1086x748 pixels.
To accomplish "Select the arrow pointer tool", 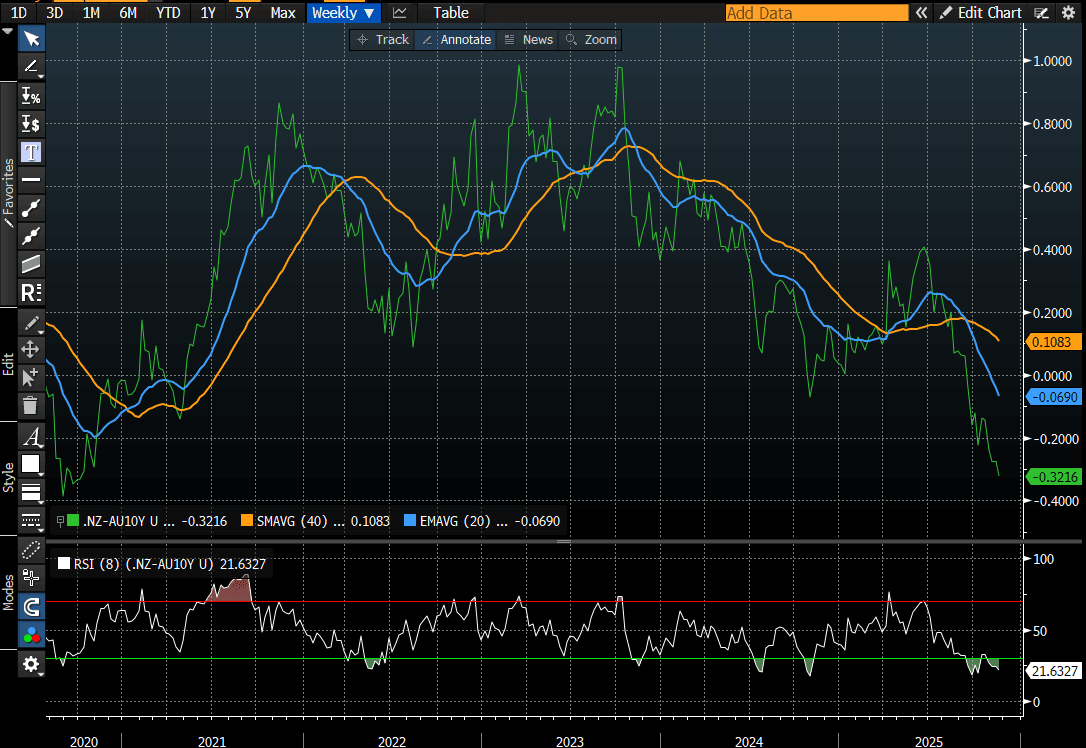I will 32,38.
